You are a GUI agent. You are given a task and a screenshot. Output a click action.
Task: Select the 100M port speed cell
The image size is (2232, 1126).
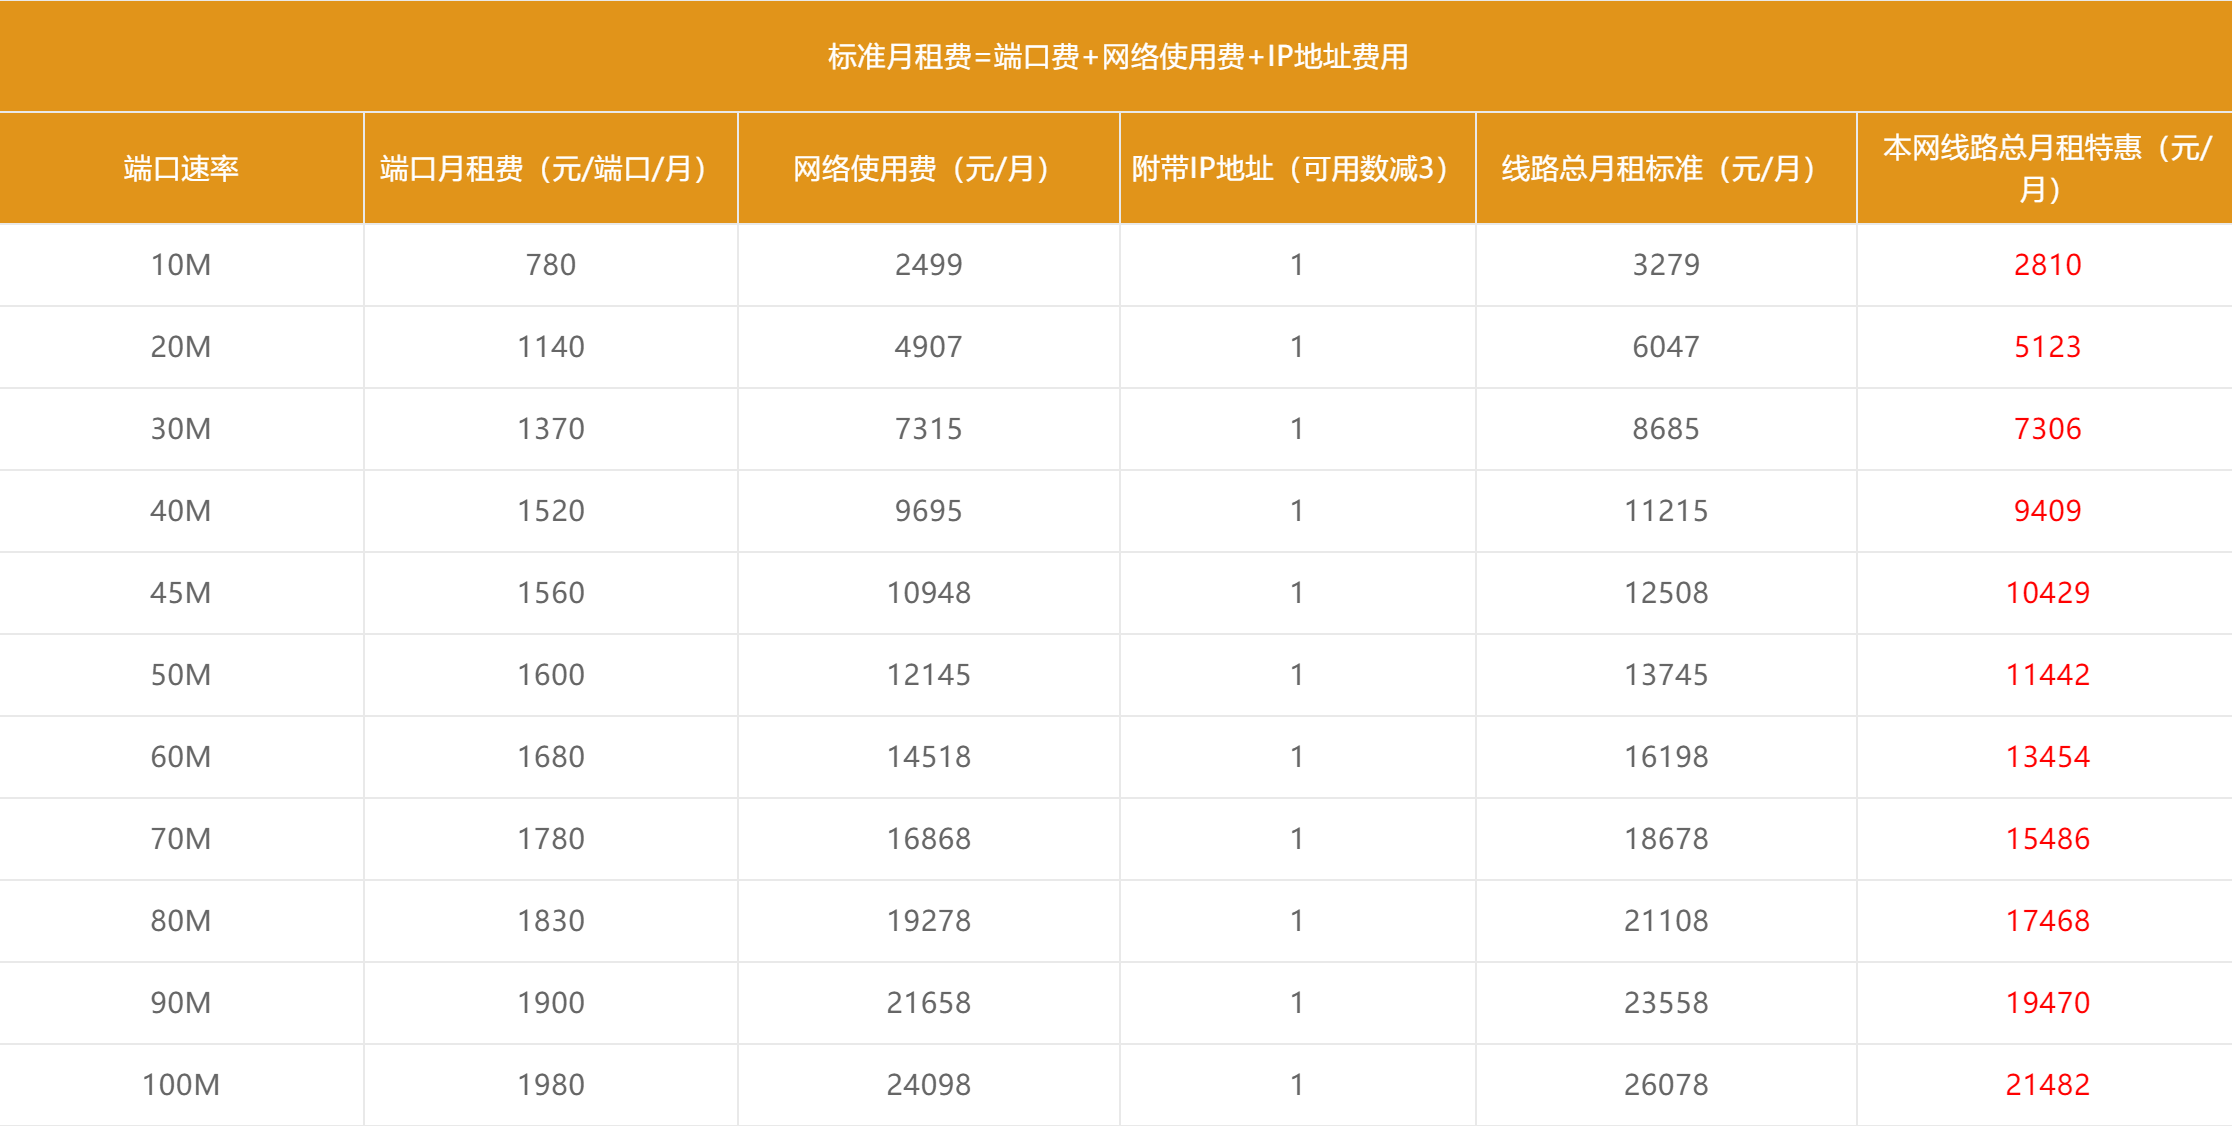tap(181, 1085)
